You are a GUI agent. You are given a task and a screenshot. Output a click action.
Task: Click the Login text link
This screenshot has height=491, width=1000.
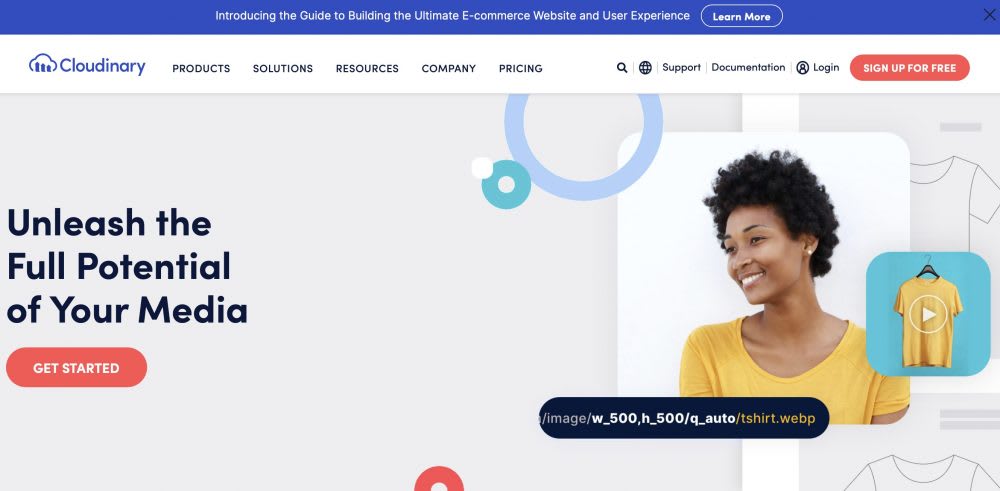[826, 68]
